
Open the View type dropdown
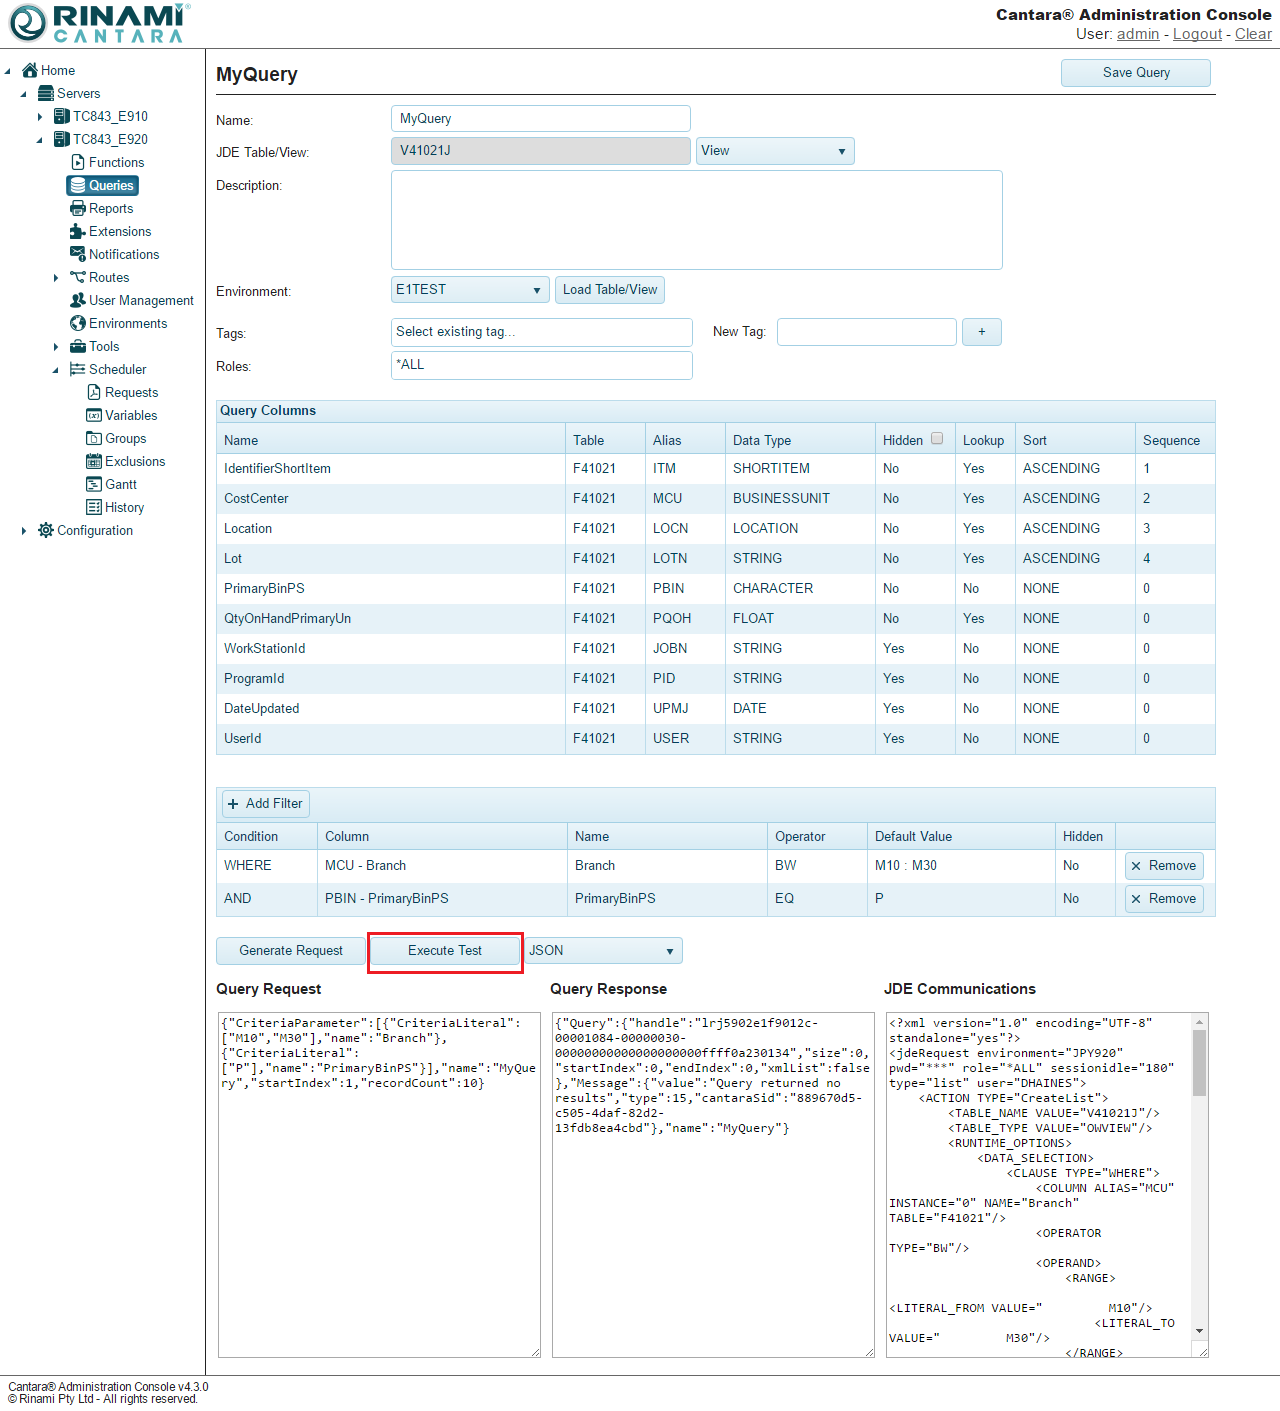pyautogui.click(x=775, y=151)
